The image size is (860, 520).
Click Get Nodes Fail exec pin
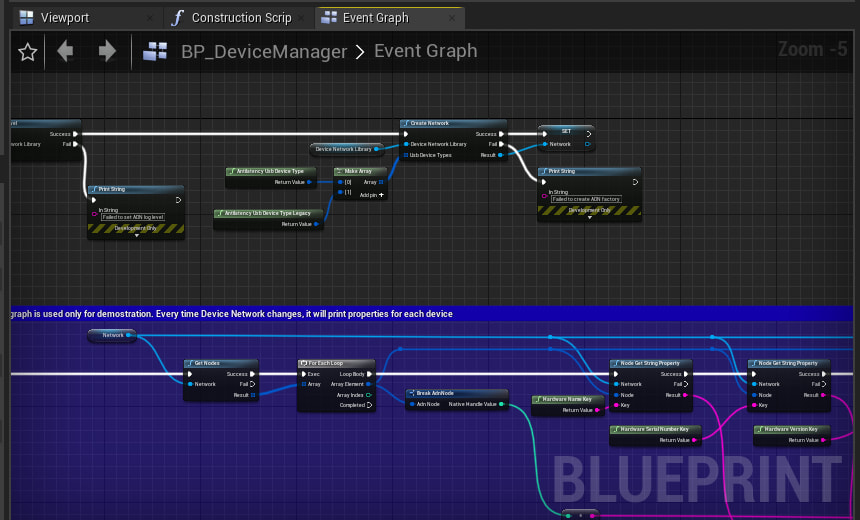(253, 385)
